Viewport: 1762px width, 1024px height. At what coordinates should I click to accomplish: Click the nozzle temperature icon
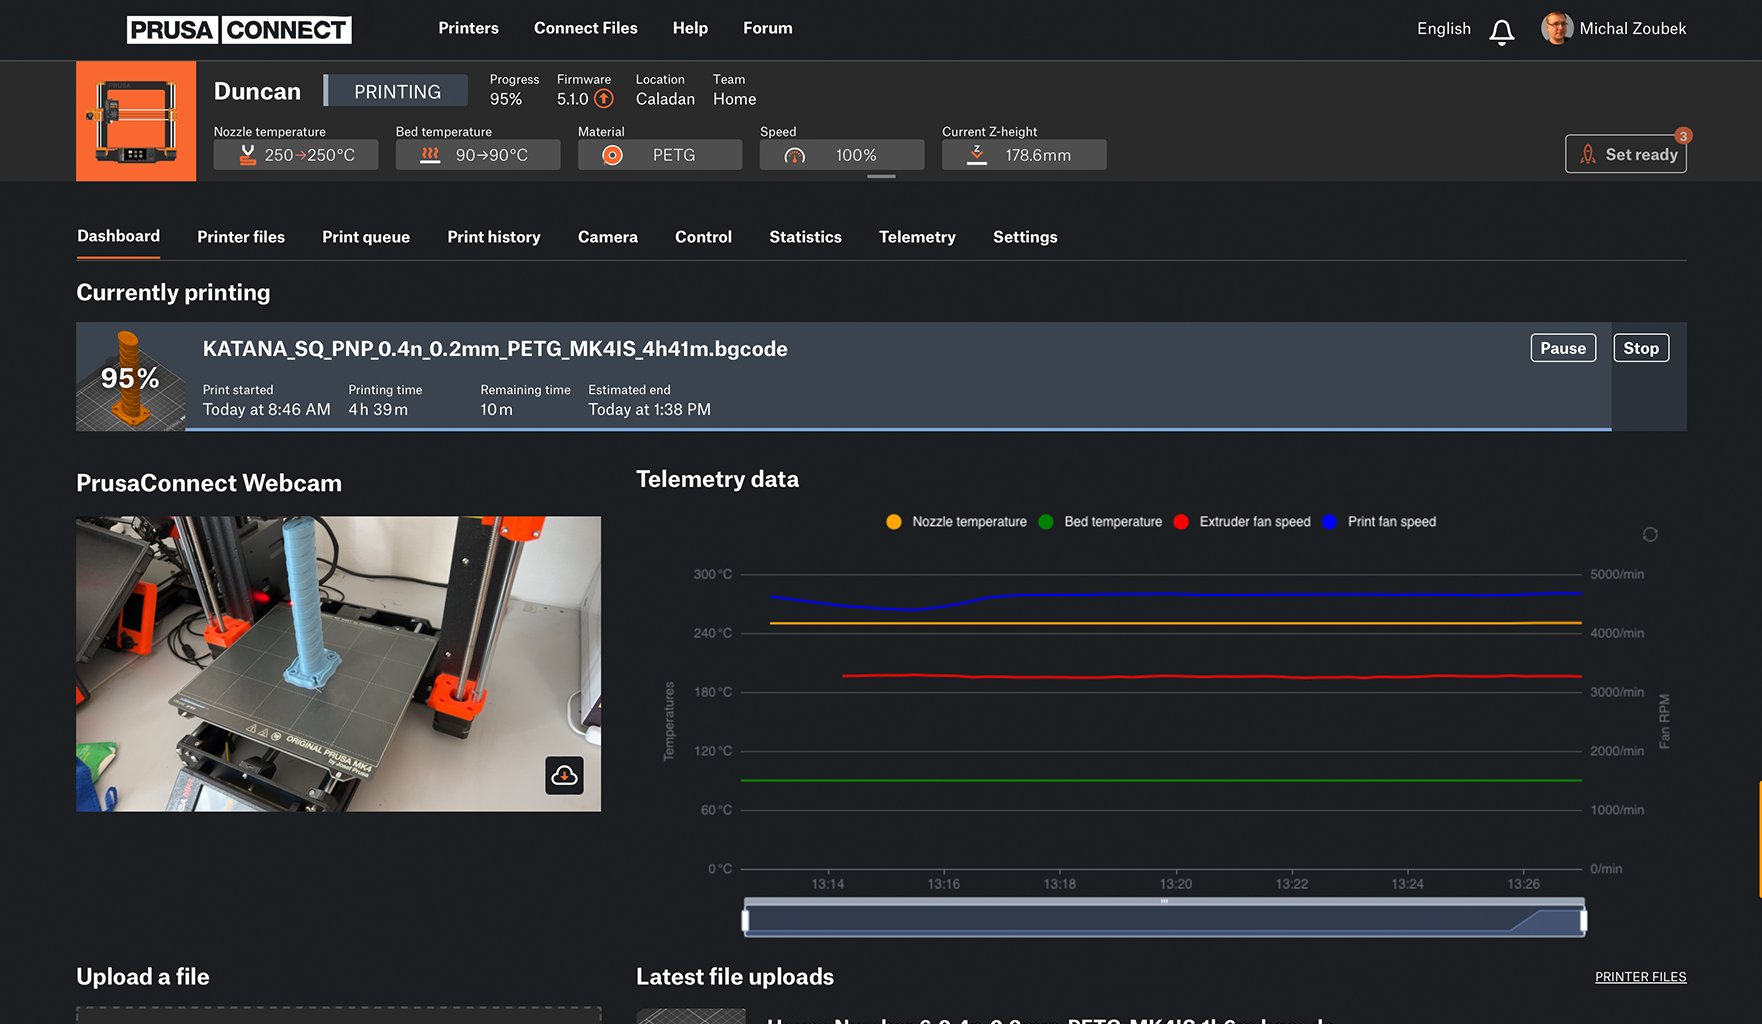coord(247,155)
